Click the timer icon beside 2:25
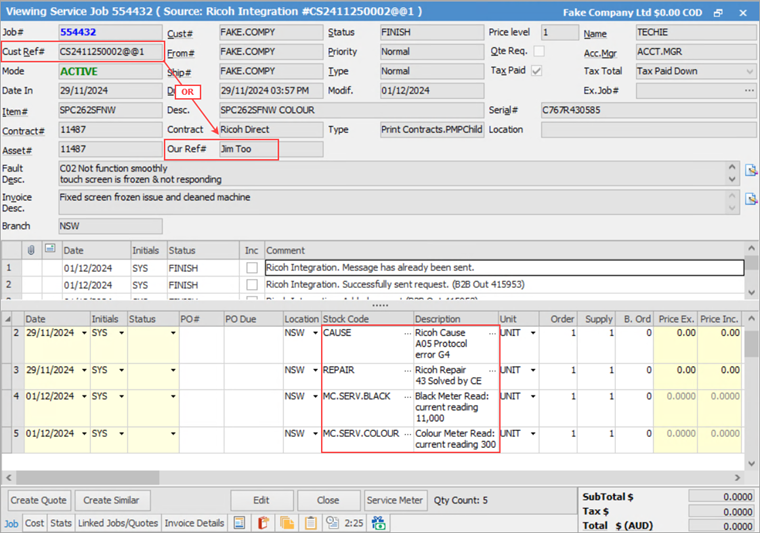The height and width of the screenshot is (533, 760). (x=330, y=522)
